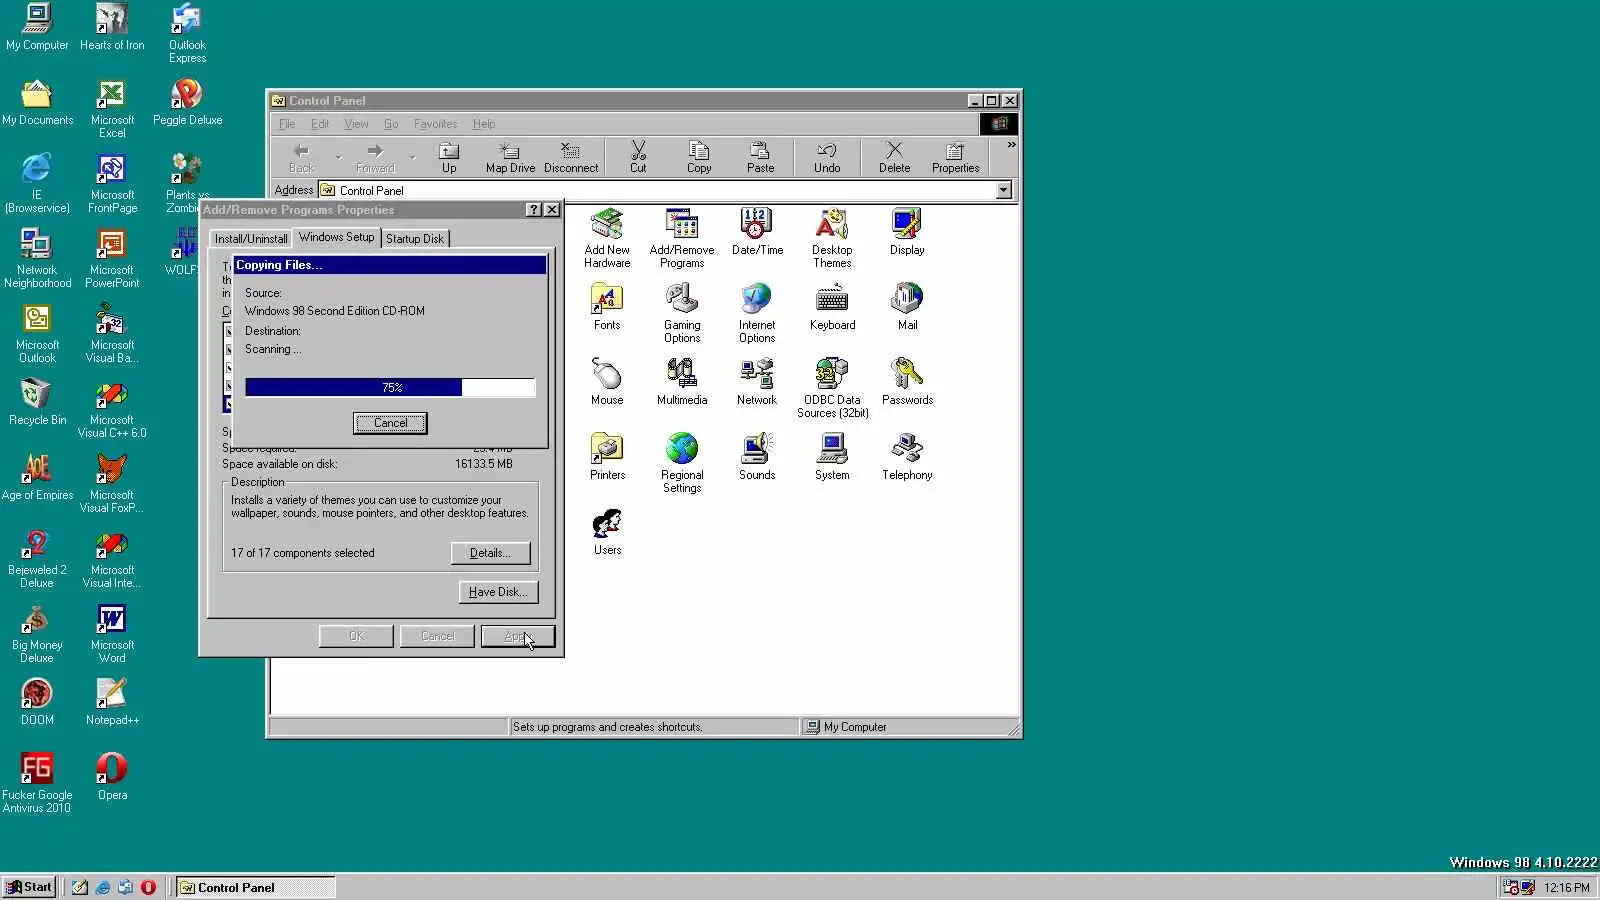This screenshot has height=900, width=1600.
Task: Open the View menu in Control Panel
Action: tap(356, 124)
